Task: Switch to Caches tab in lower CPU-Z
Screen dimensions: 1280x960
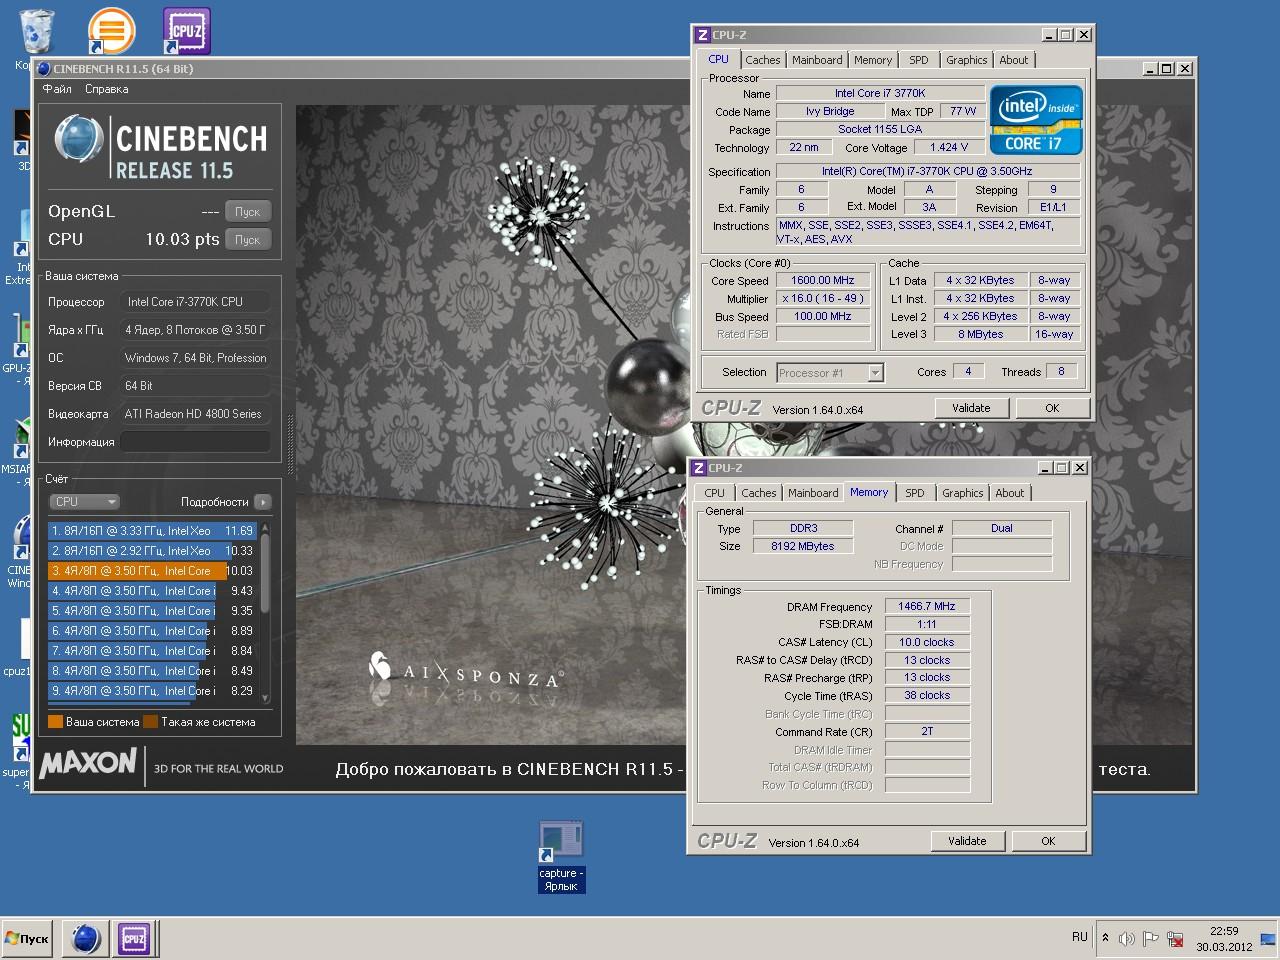Action: tap(758, 493)
